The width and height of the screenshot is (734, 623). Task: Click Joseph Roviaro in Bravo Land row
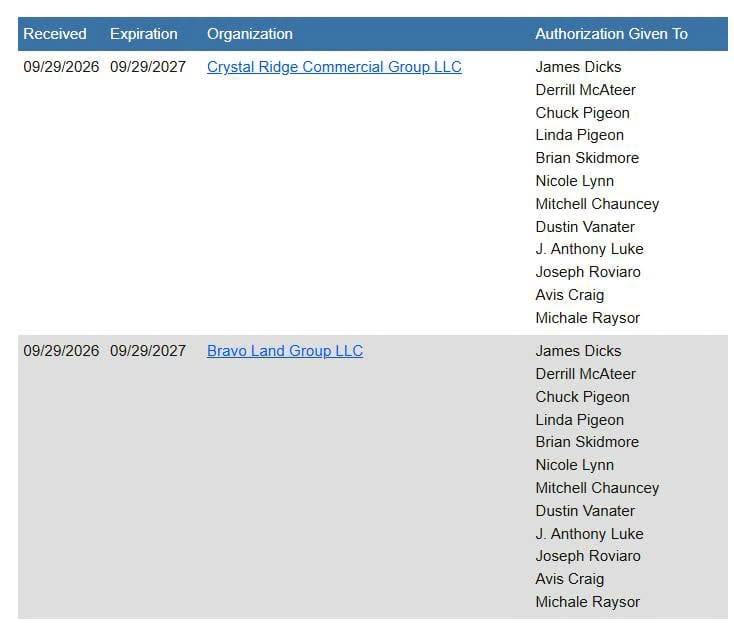coord(588,556)
